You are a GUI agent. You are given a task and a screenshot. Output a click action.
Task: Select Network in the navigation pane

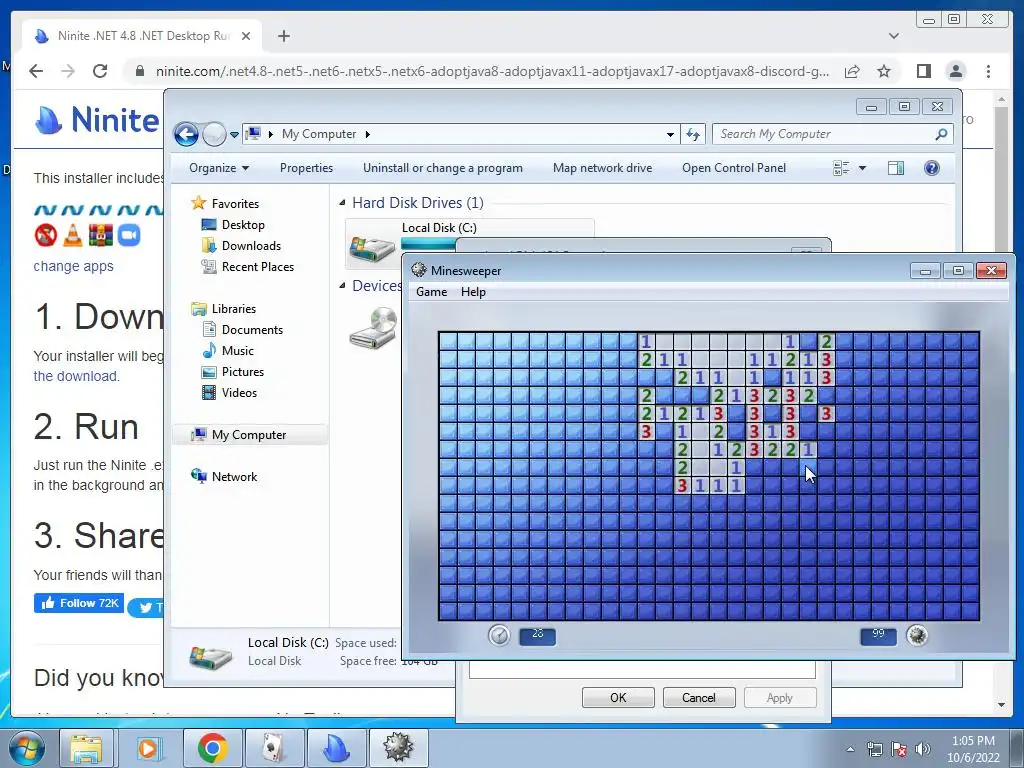click(234, 477)
